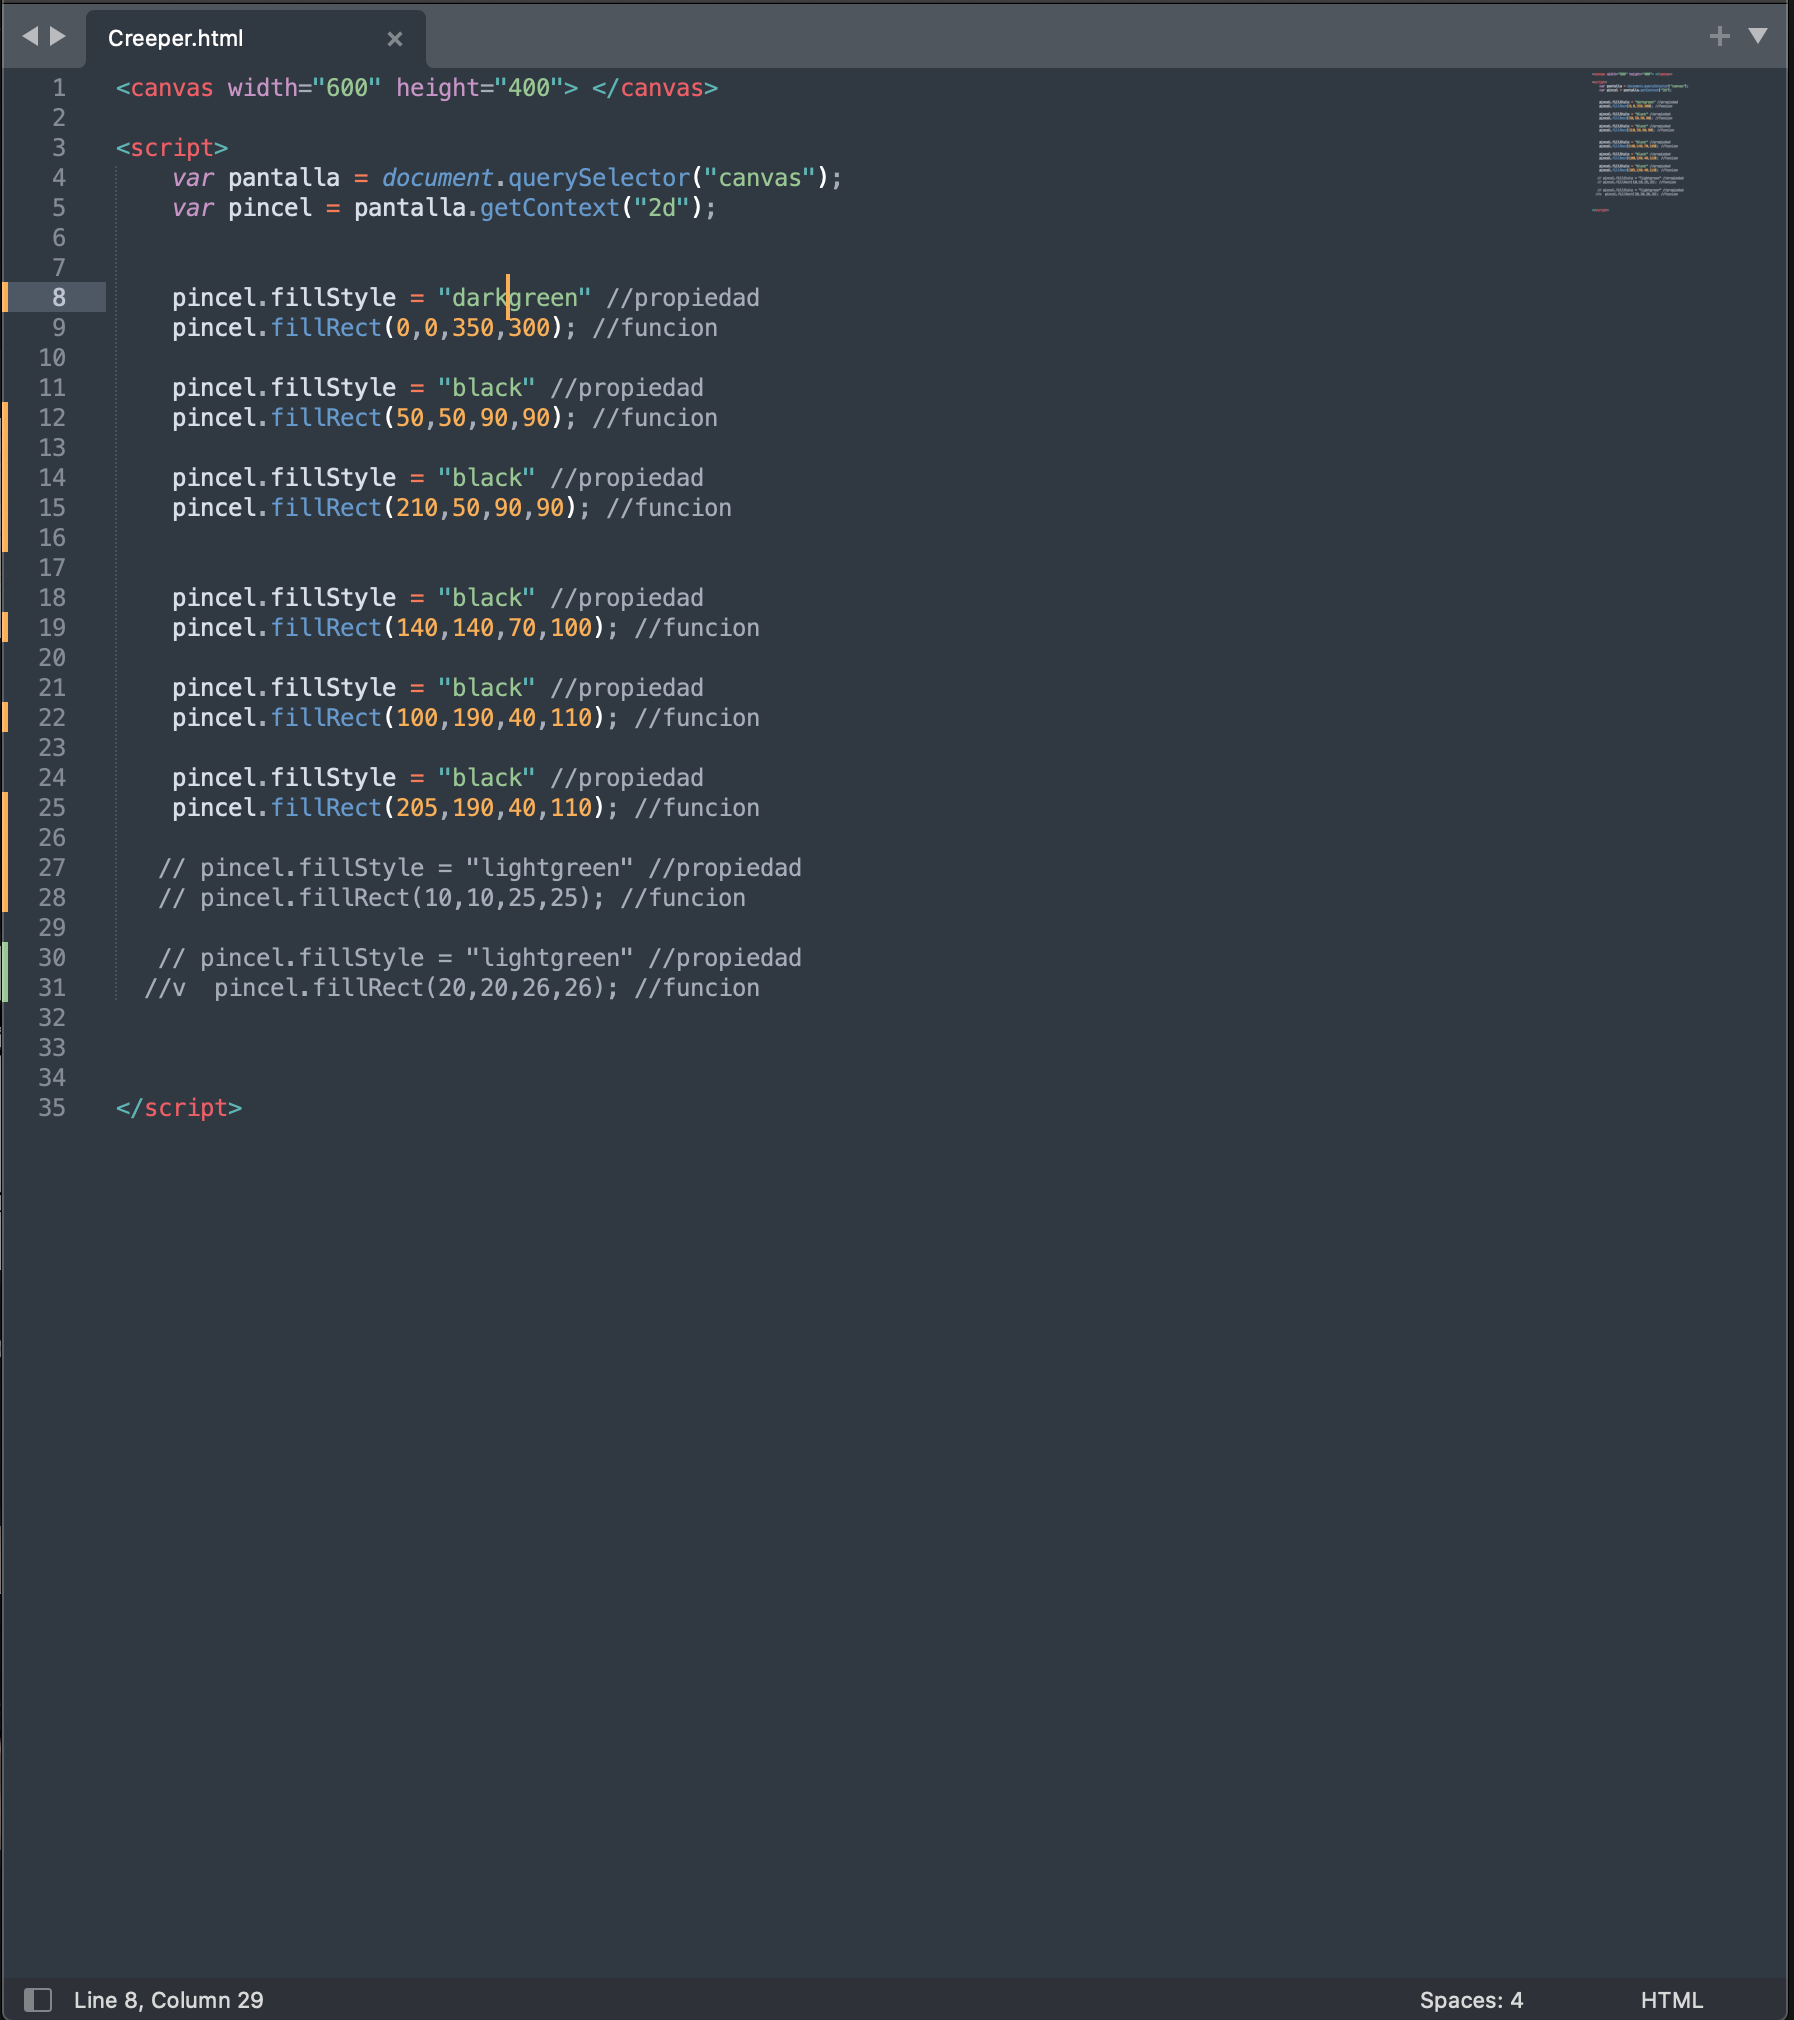1794x2020 pixels.
Task: Close the Creeper.html tab
Action: (x=395, y=38)
